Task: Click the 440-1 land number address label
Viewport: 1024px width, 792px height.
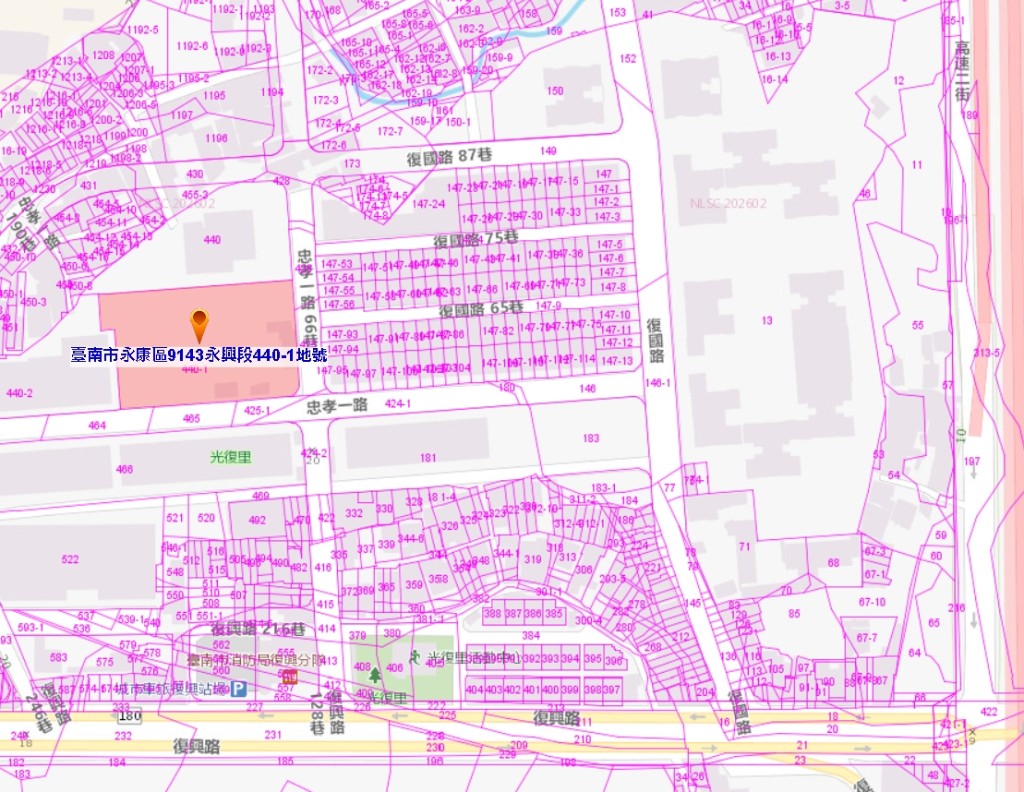Action: pos(199,354)
